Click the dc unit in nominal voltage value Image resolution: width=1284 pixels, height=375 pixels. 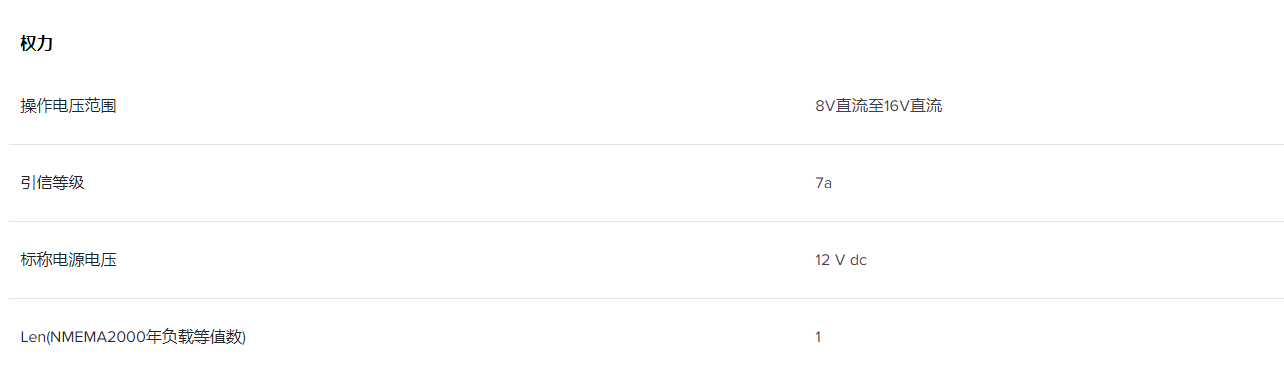tap(859, 260)
